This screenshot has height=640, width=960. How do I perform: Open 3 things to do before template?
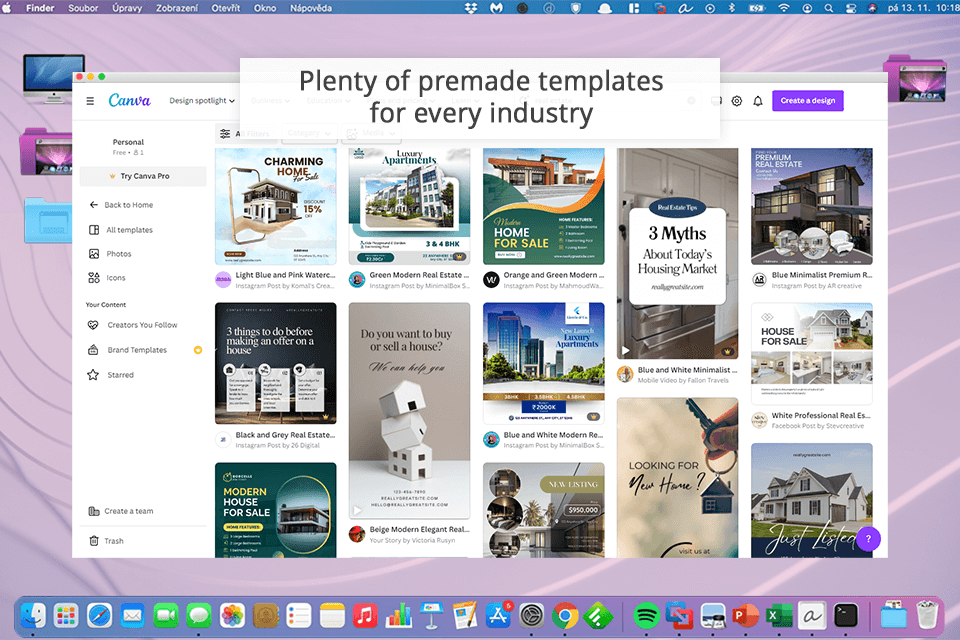(x=276, y=363)
